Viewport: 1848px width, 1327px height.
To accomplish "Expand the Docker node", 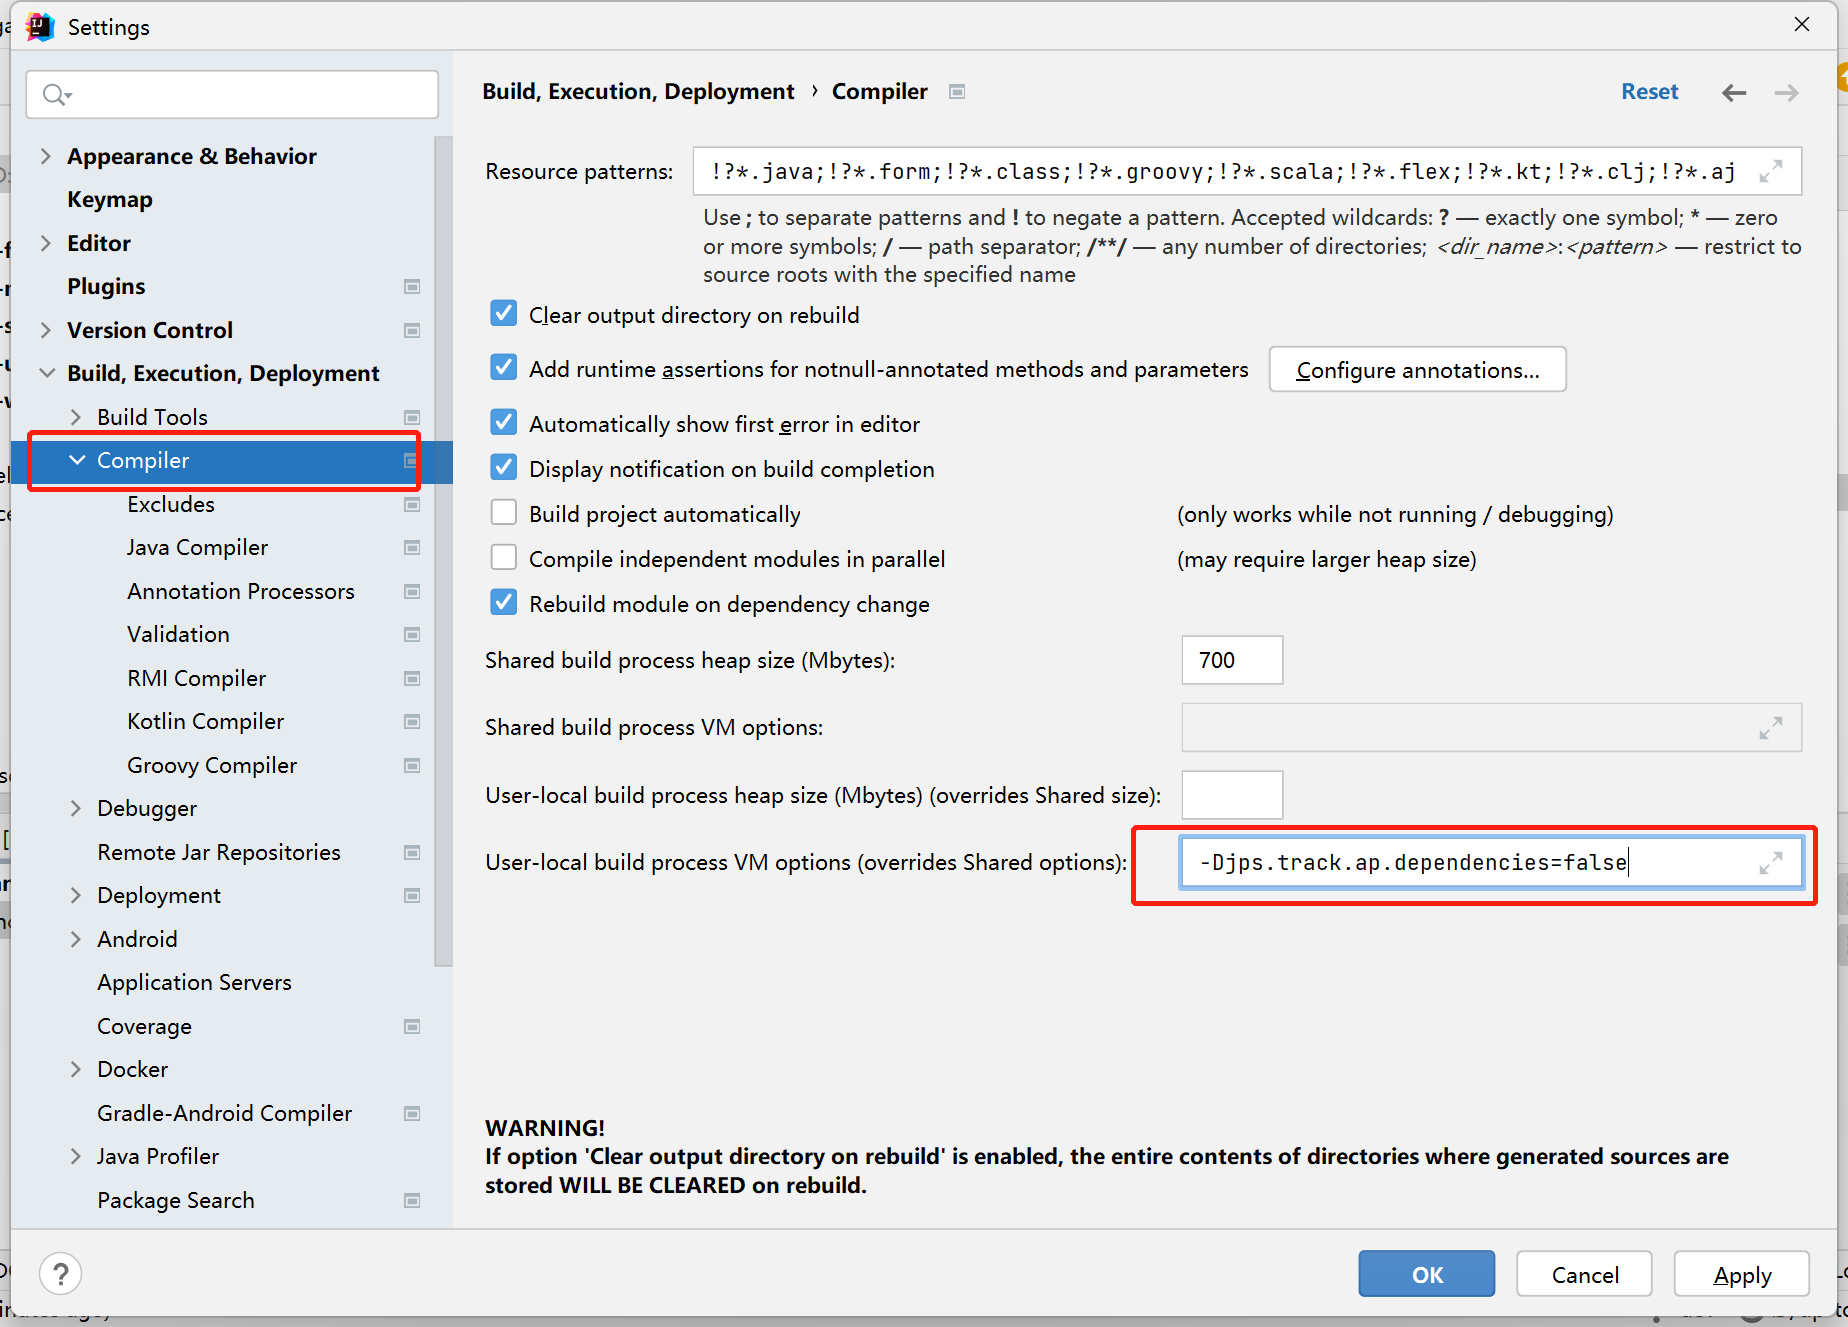I will [x=76, y=1070].
